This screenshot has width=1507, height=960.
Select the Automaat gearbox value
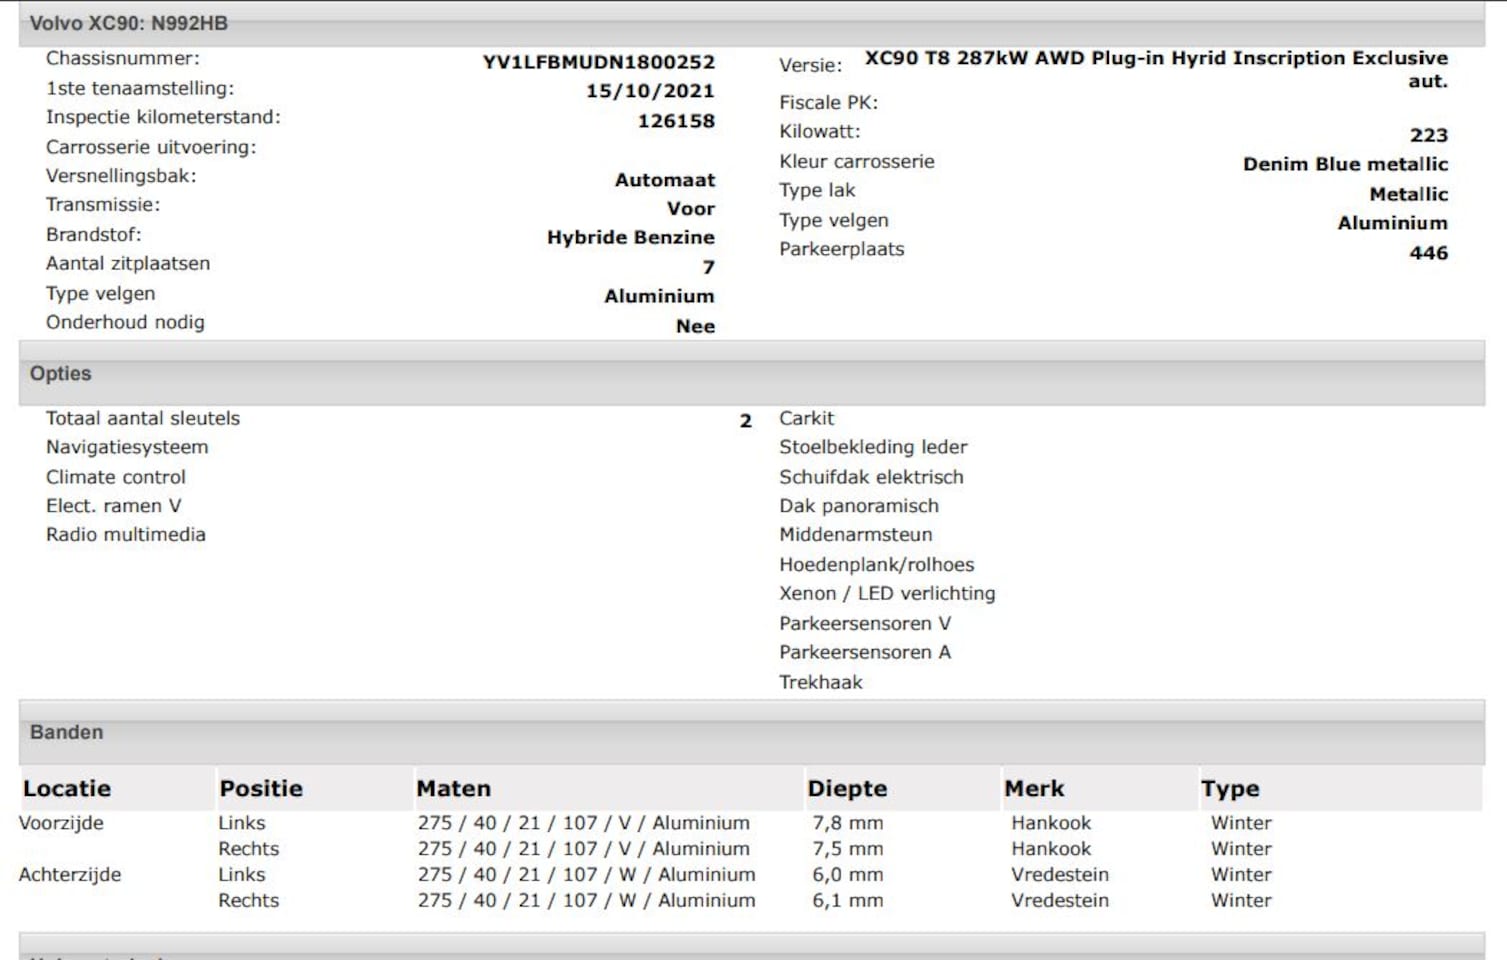664,181
